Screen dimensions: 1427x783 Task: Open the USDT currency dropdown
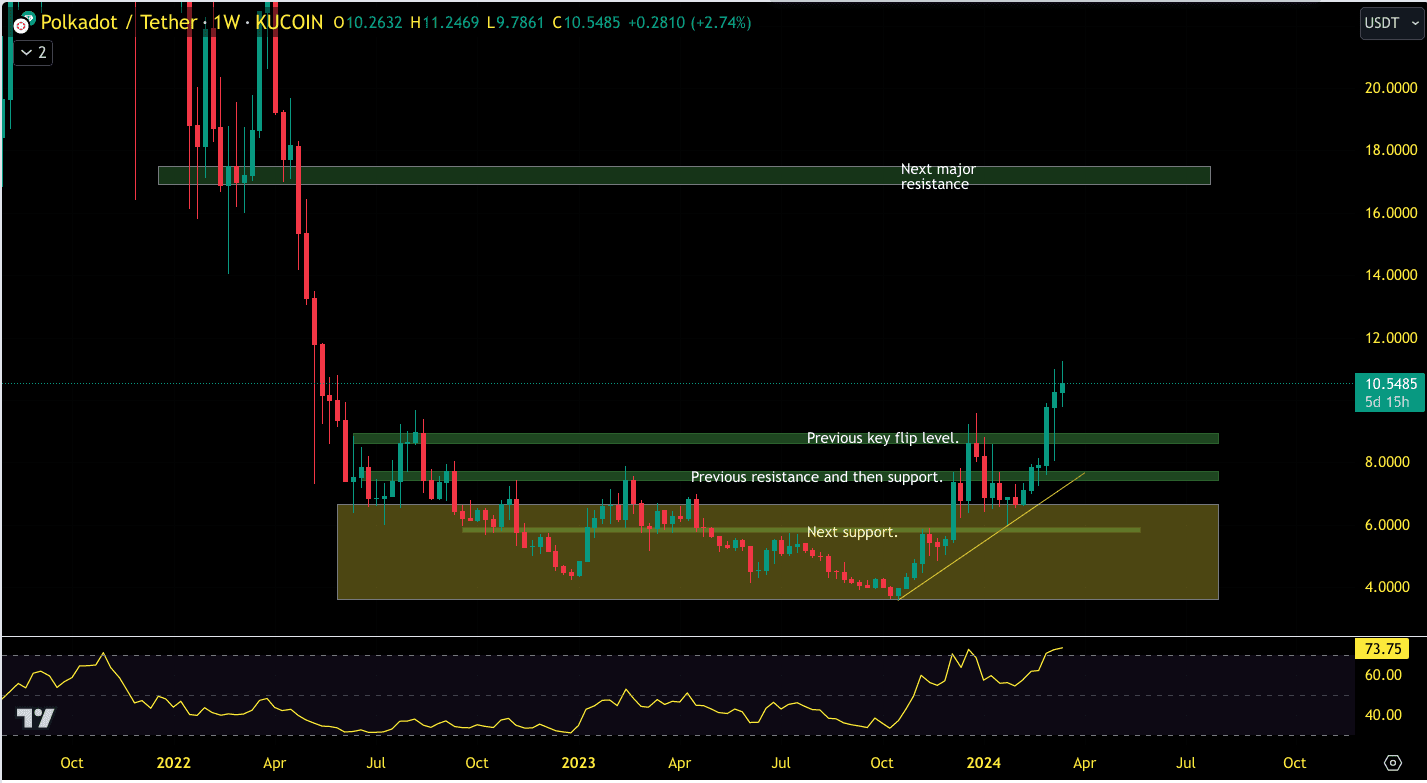click(x=1391, y=23)
